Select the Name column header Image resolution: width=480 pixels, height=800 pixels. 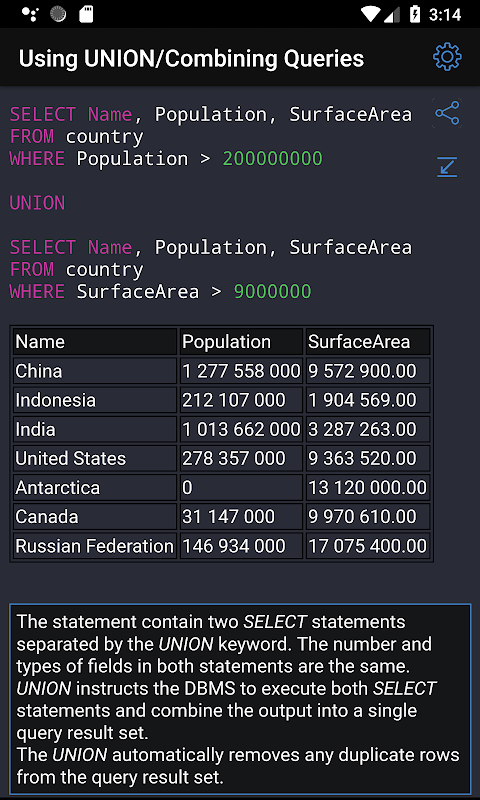95,342
